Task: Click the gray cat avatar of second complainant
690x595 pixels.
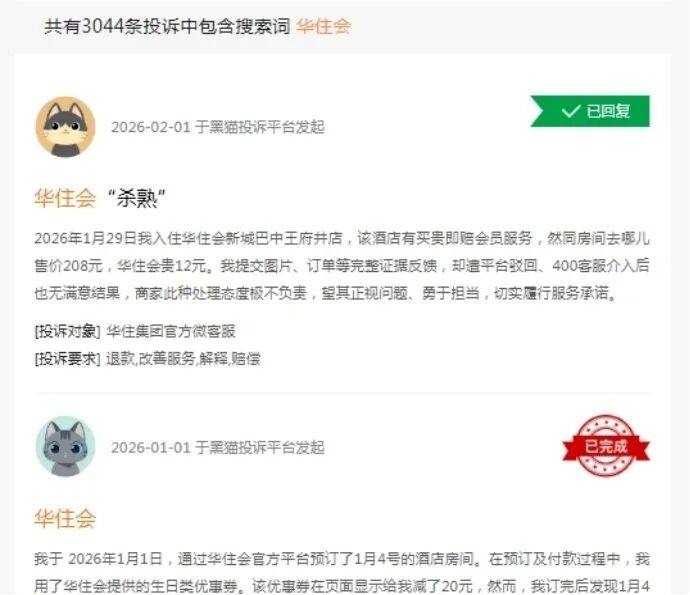Action: point(65,447)
